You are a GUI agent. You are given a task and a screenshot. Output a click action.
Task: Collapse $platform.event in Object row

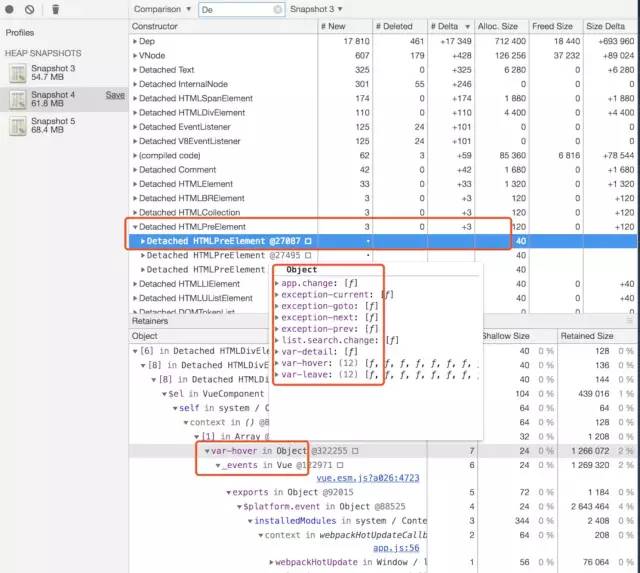point(239,506)
